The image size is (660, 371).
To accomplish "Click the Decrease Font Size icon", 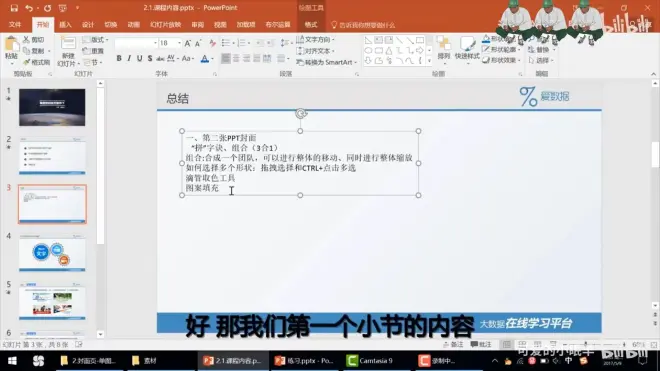I will (198, 43).
